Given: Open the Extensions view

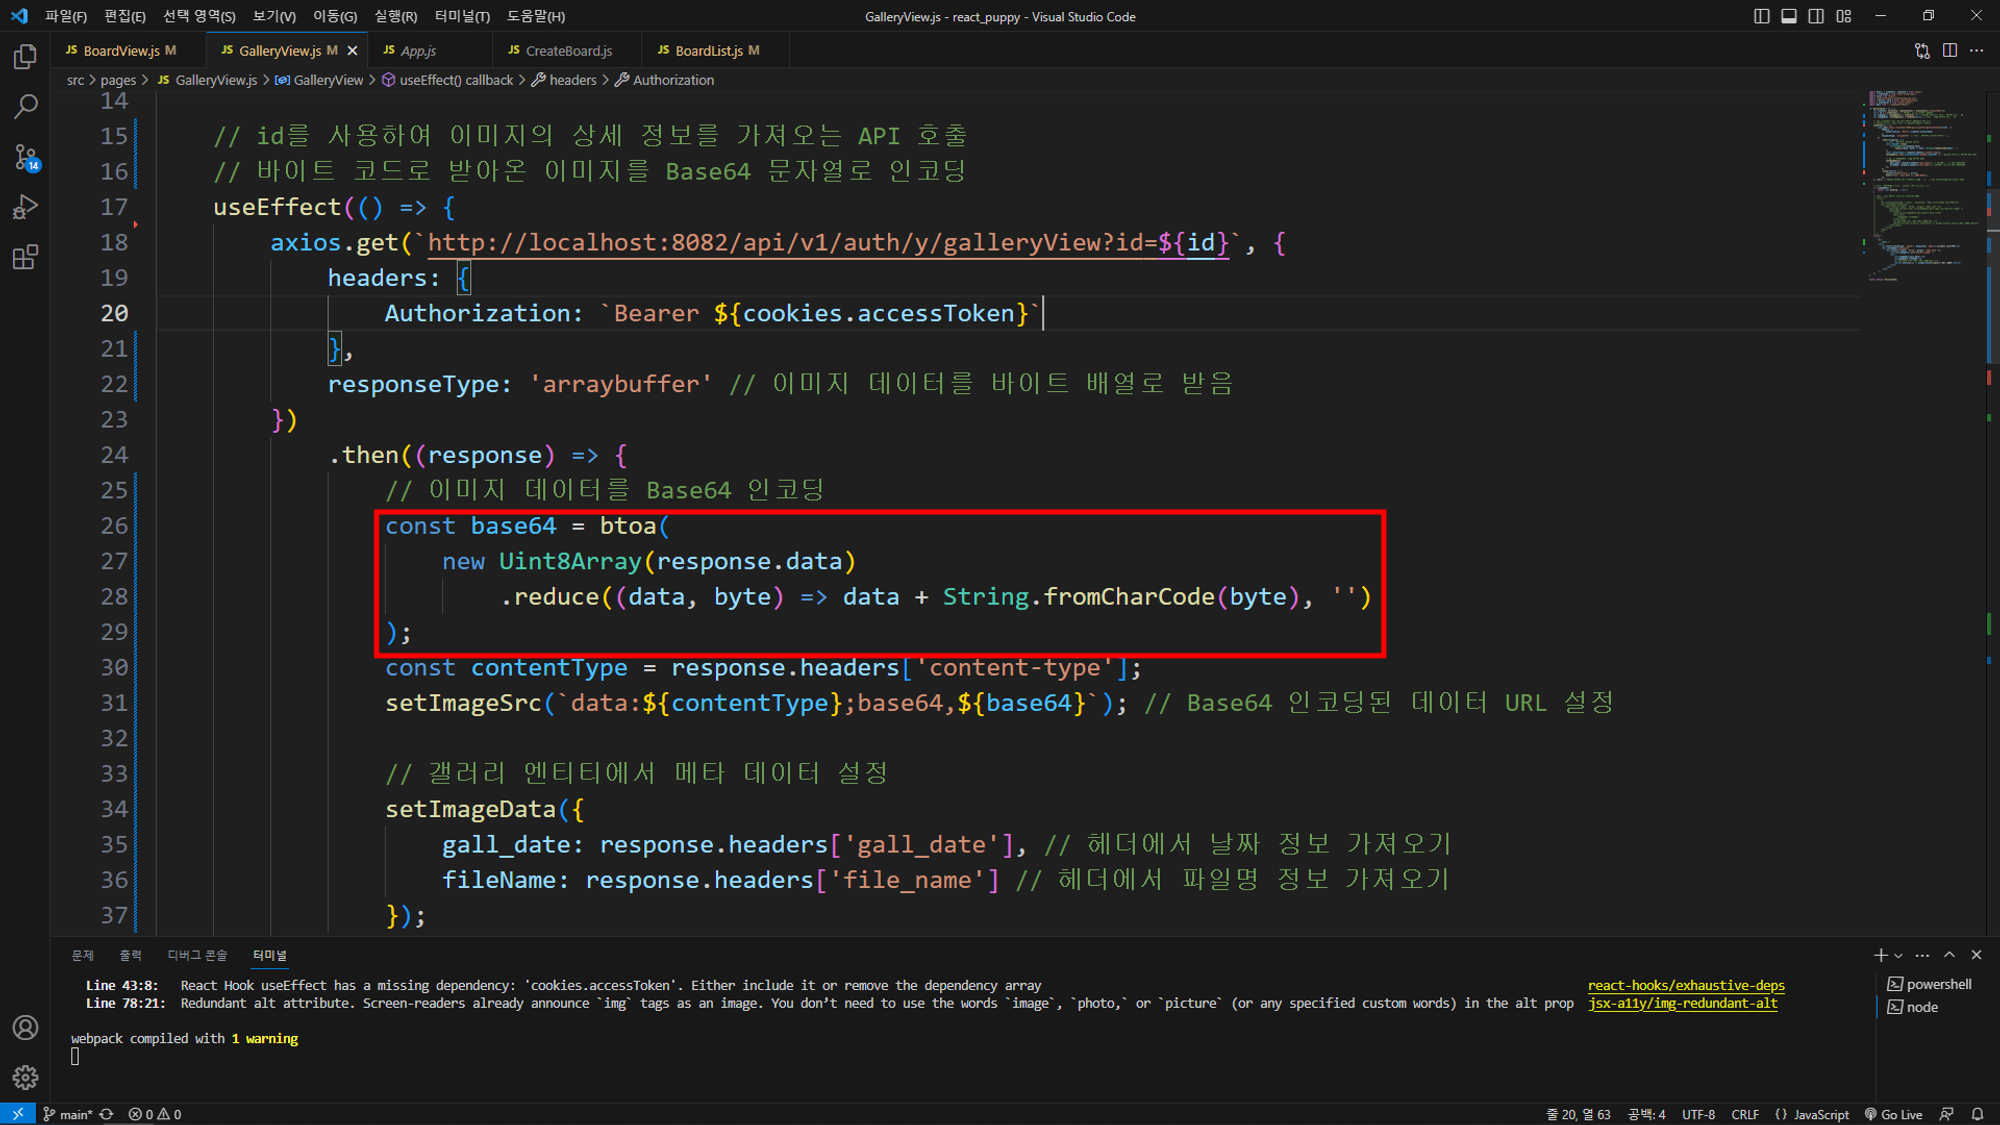Looking at the screenshot, I should (x=26, y=257).
